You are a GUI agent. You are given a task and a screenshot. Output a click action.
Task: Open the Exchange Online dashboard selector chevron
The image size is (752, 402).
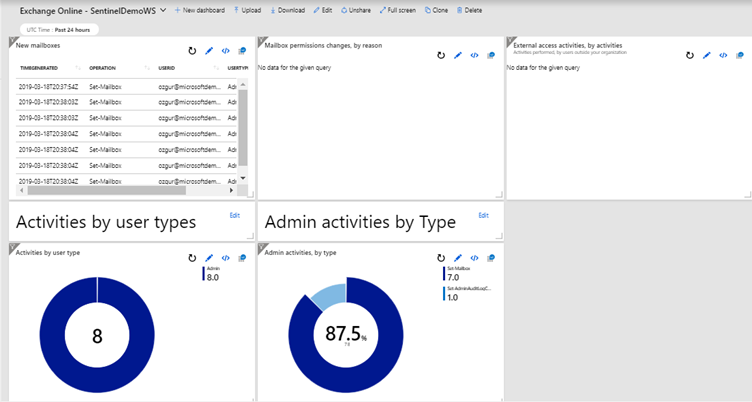point(163,10)
